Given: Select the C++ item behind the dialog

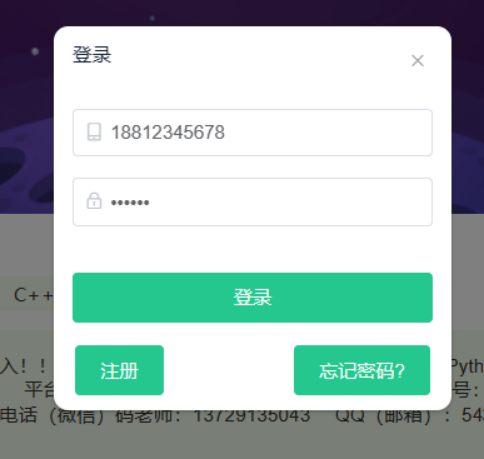Looking at the screenshot, I should [x=33, y=295].
